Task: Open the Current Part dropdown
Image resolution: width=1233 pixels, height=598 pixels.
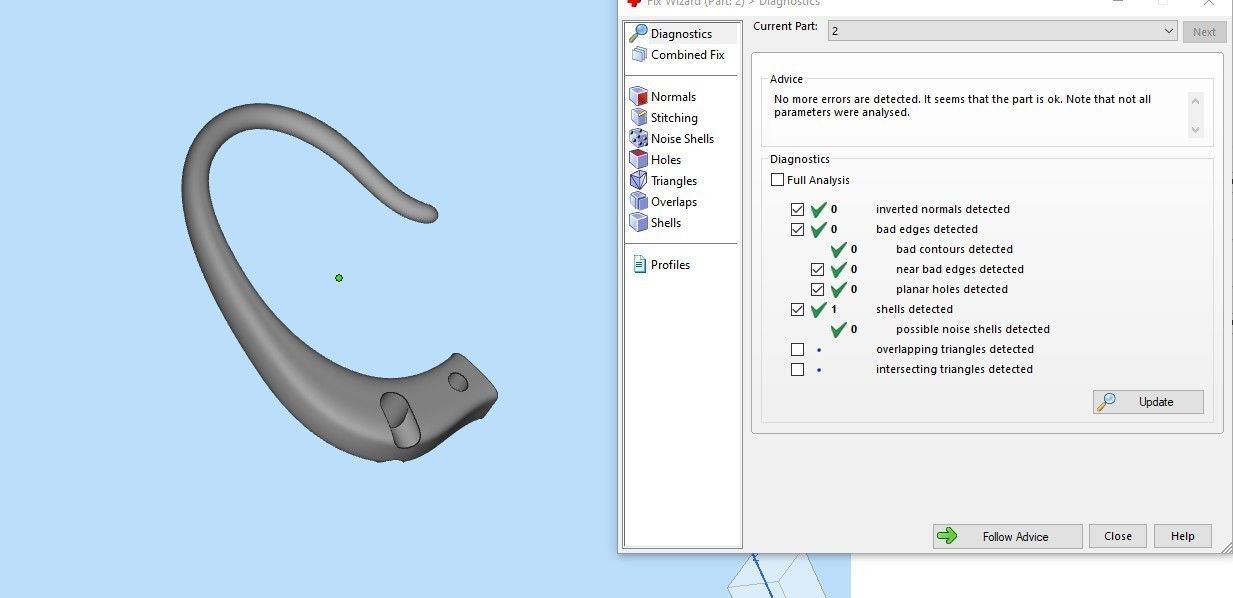Action: coord(1002,31)
